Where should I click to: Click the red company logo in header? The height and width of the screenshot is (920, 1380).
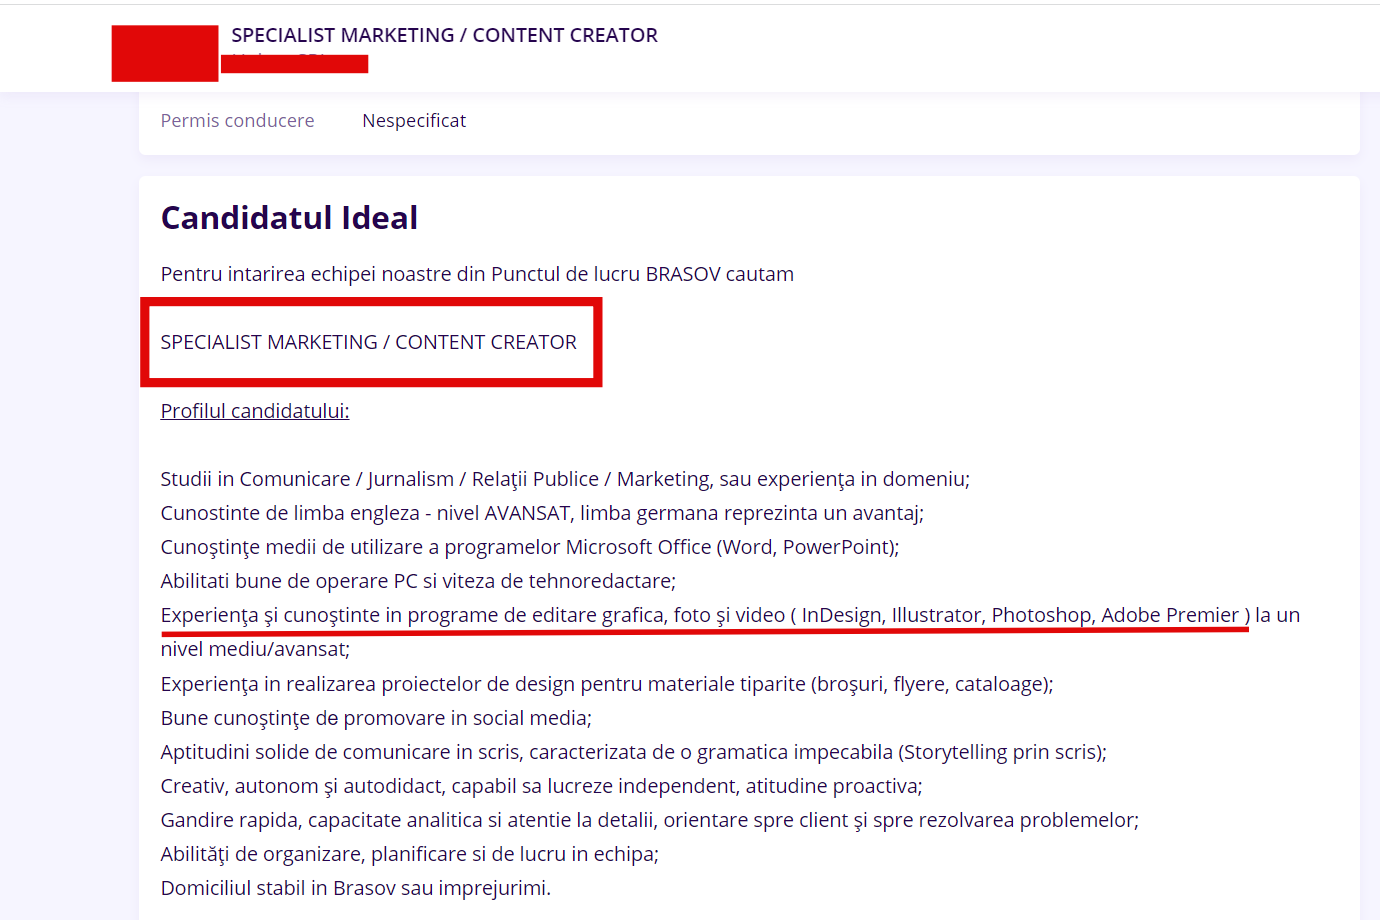pyautogui.click(x=165, y=53)
